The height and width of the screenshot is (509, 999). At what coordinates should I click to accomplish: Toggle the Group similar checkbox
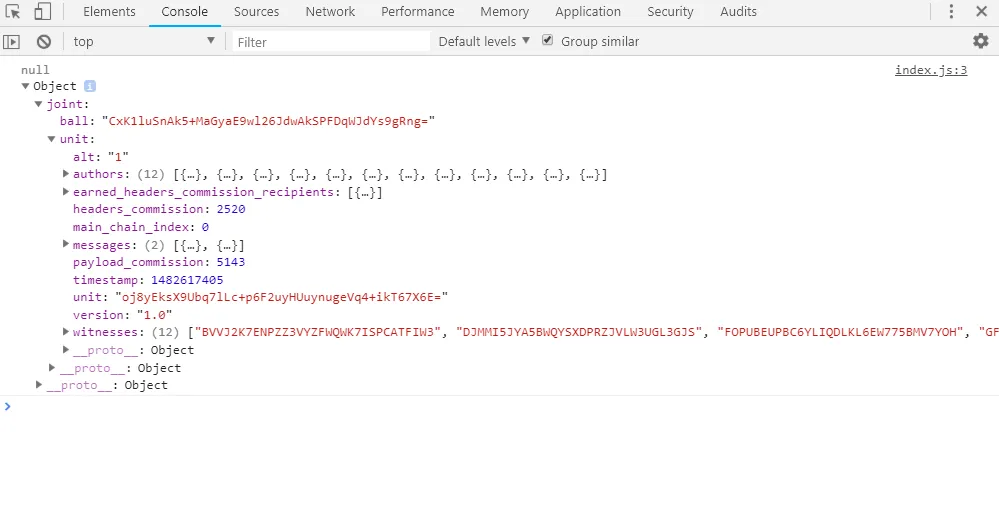547,40
